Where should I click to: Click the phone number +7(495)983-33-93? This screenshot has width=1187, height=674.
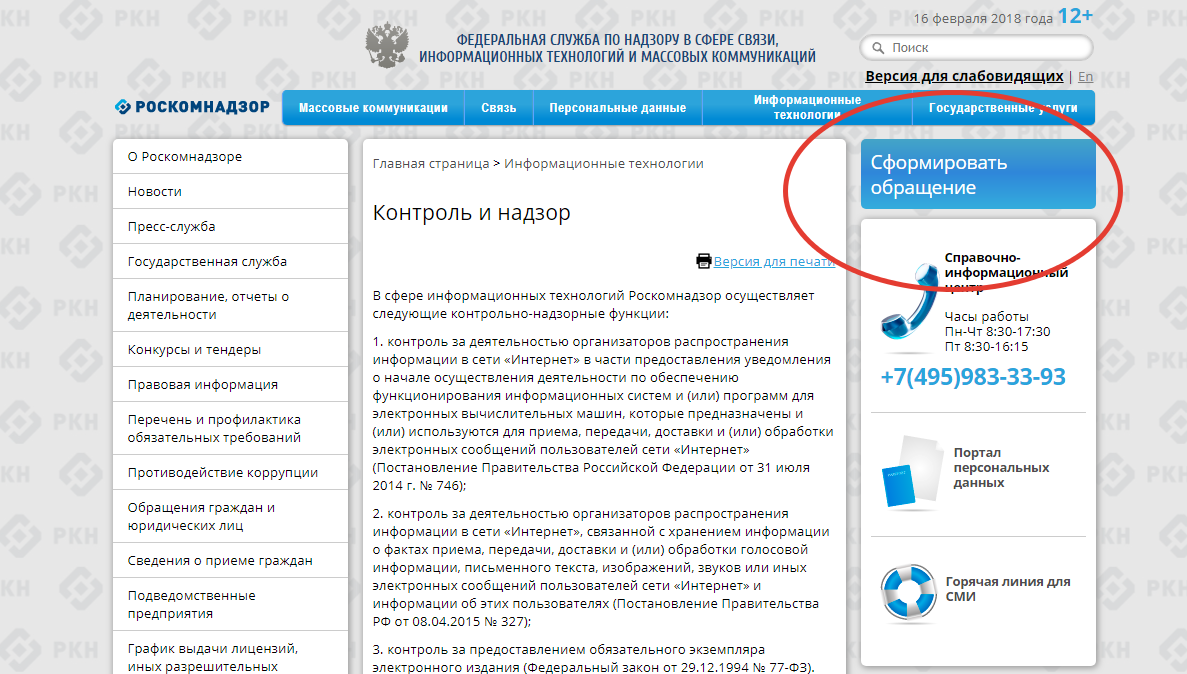tap(973, 376)
